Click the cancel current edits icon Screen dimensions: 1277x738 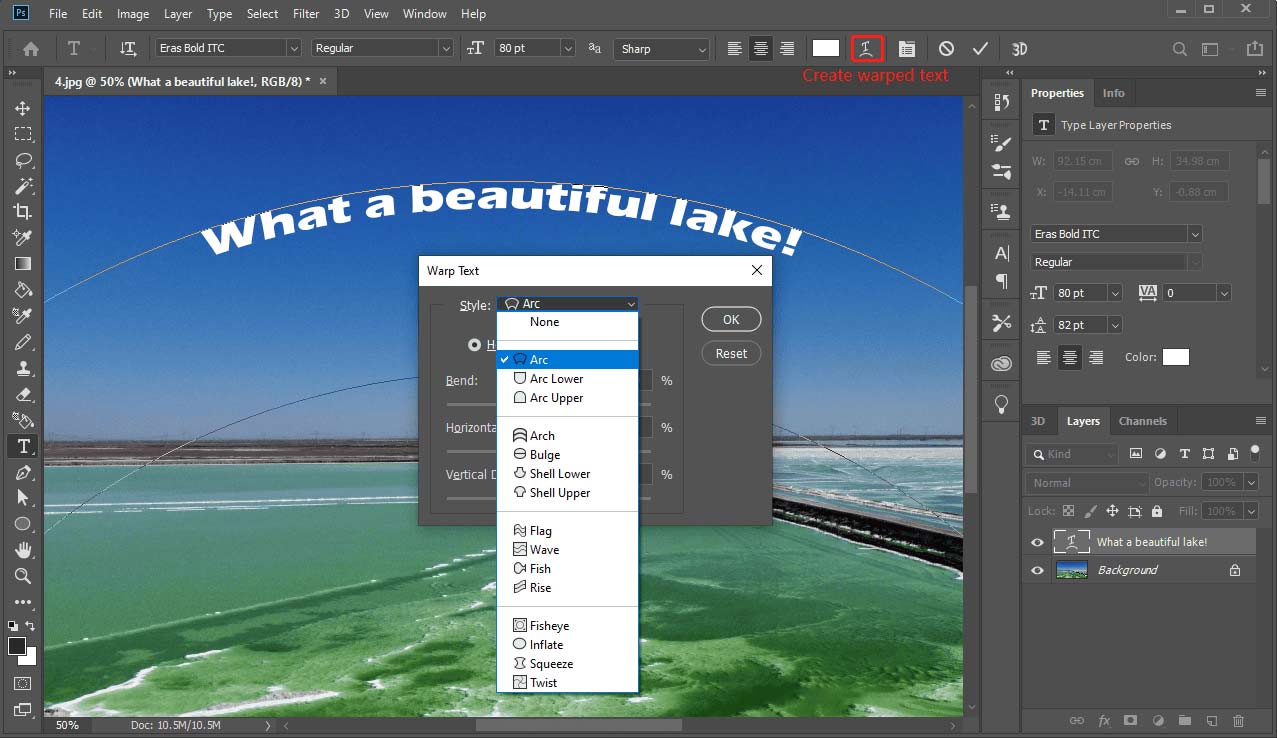click(948, 47)
